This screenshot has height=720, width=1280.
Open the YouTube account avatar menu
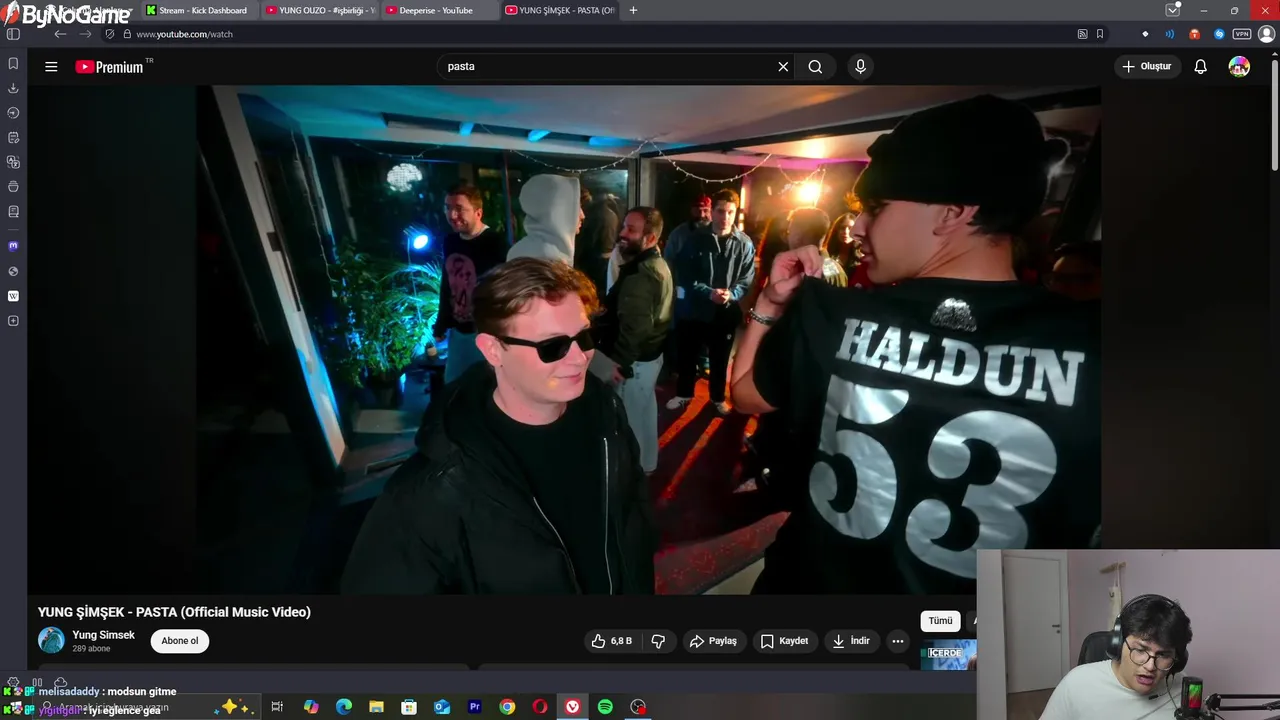[1239, 67]
